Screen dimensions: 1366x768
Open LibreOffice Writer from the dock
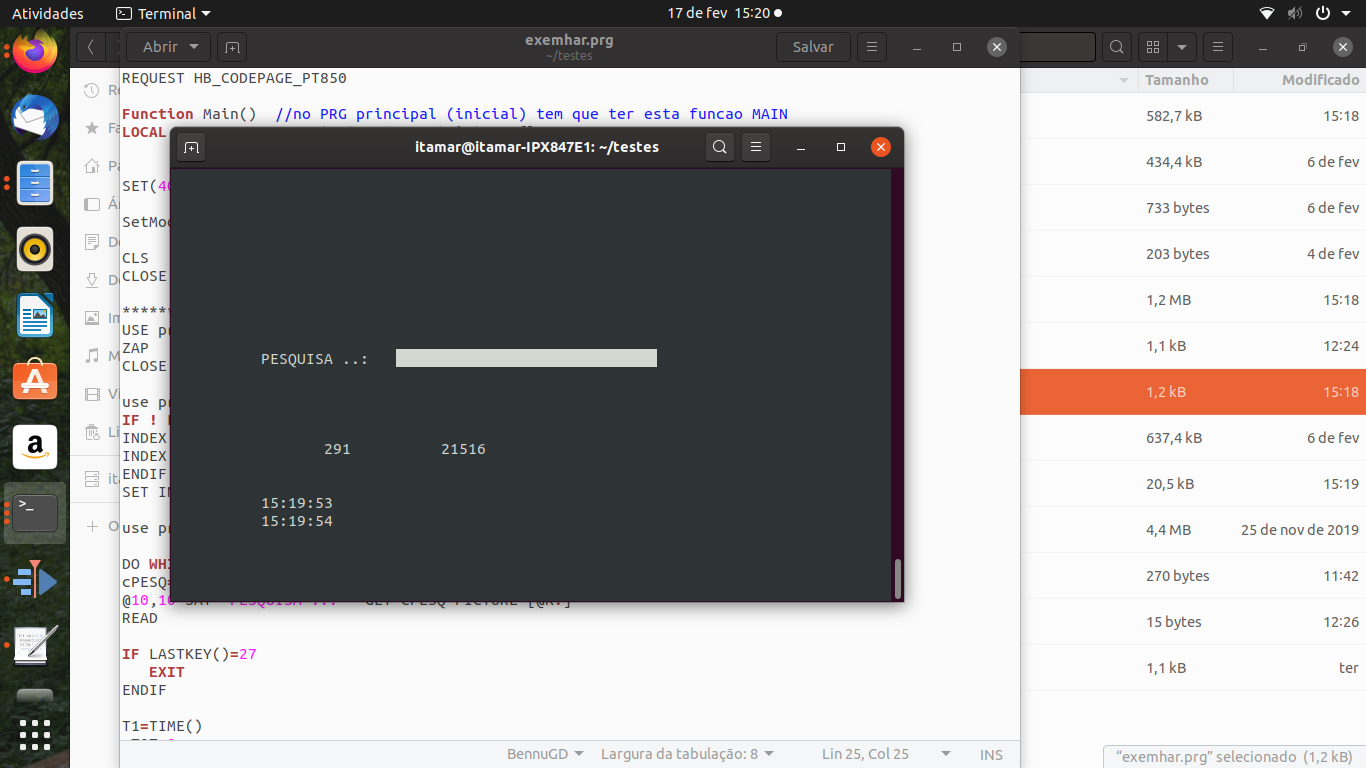point(35,316)
